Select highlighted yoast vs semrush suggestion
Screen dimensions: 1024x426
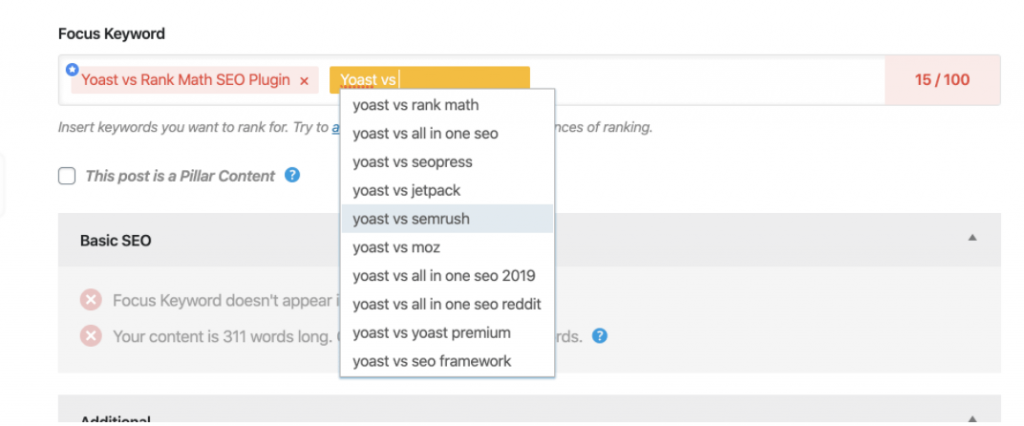tap(411, 218)
